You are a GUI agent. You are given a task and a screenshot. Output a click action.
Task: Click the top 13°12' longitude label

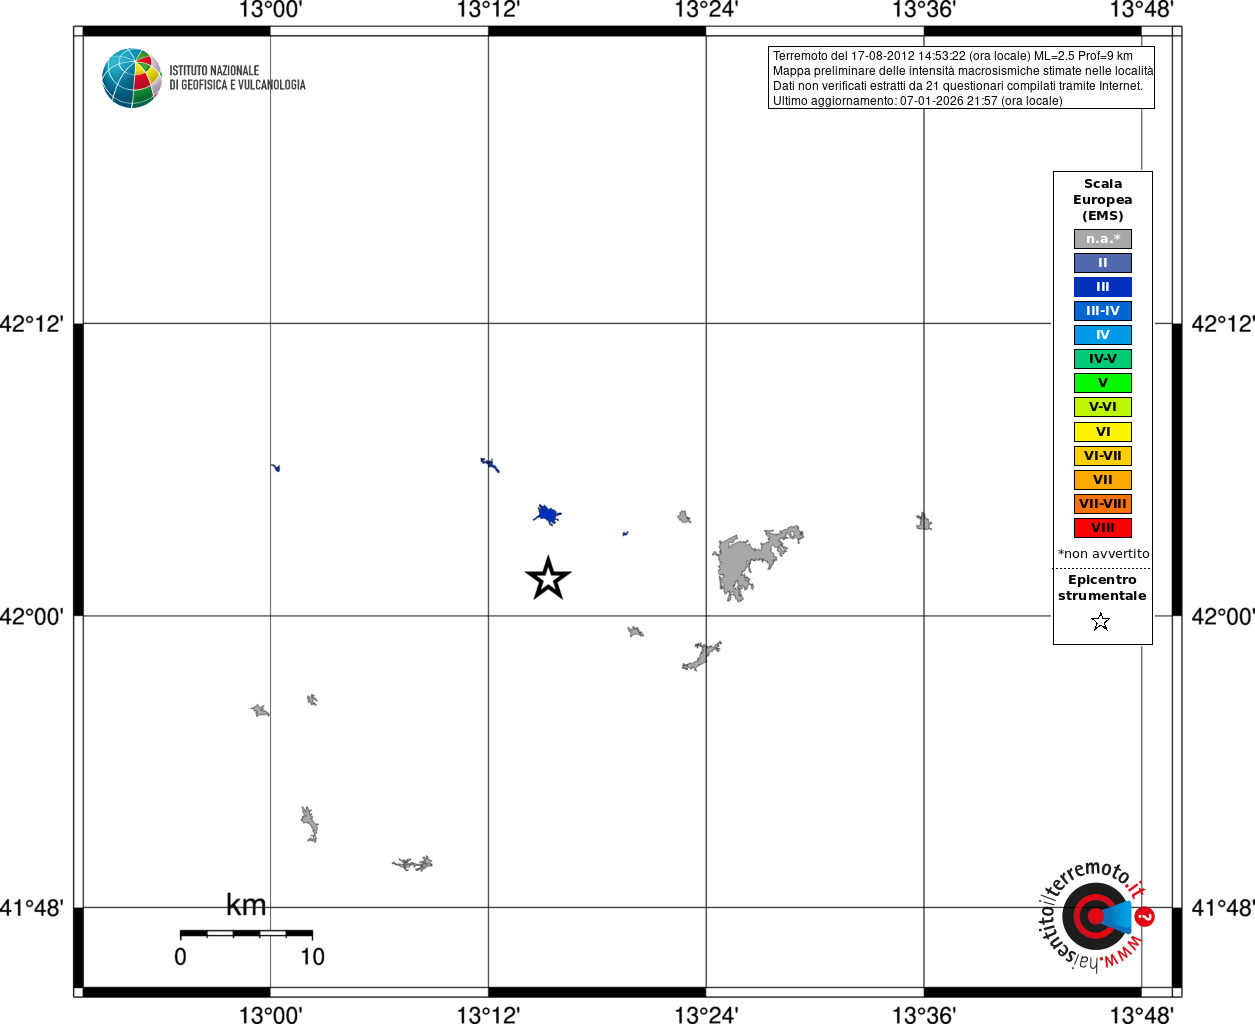488,10
